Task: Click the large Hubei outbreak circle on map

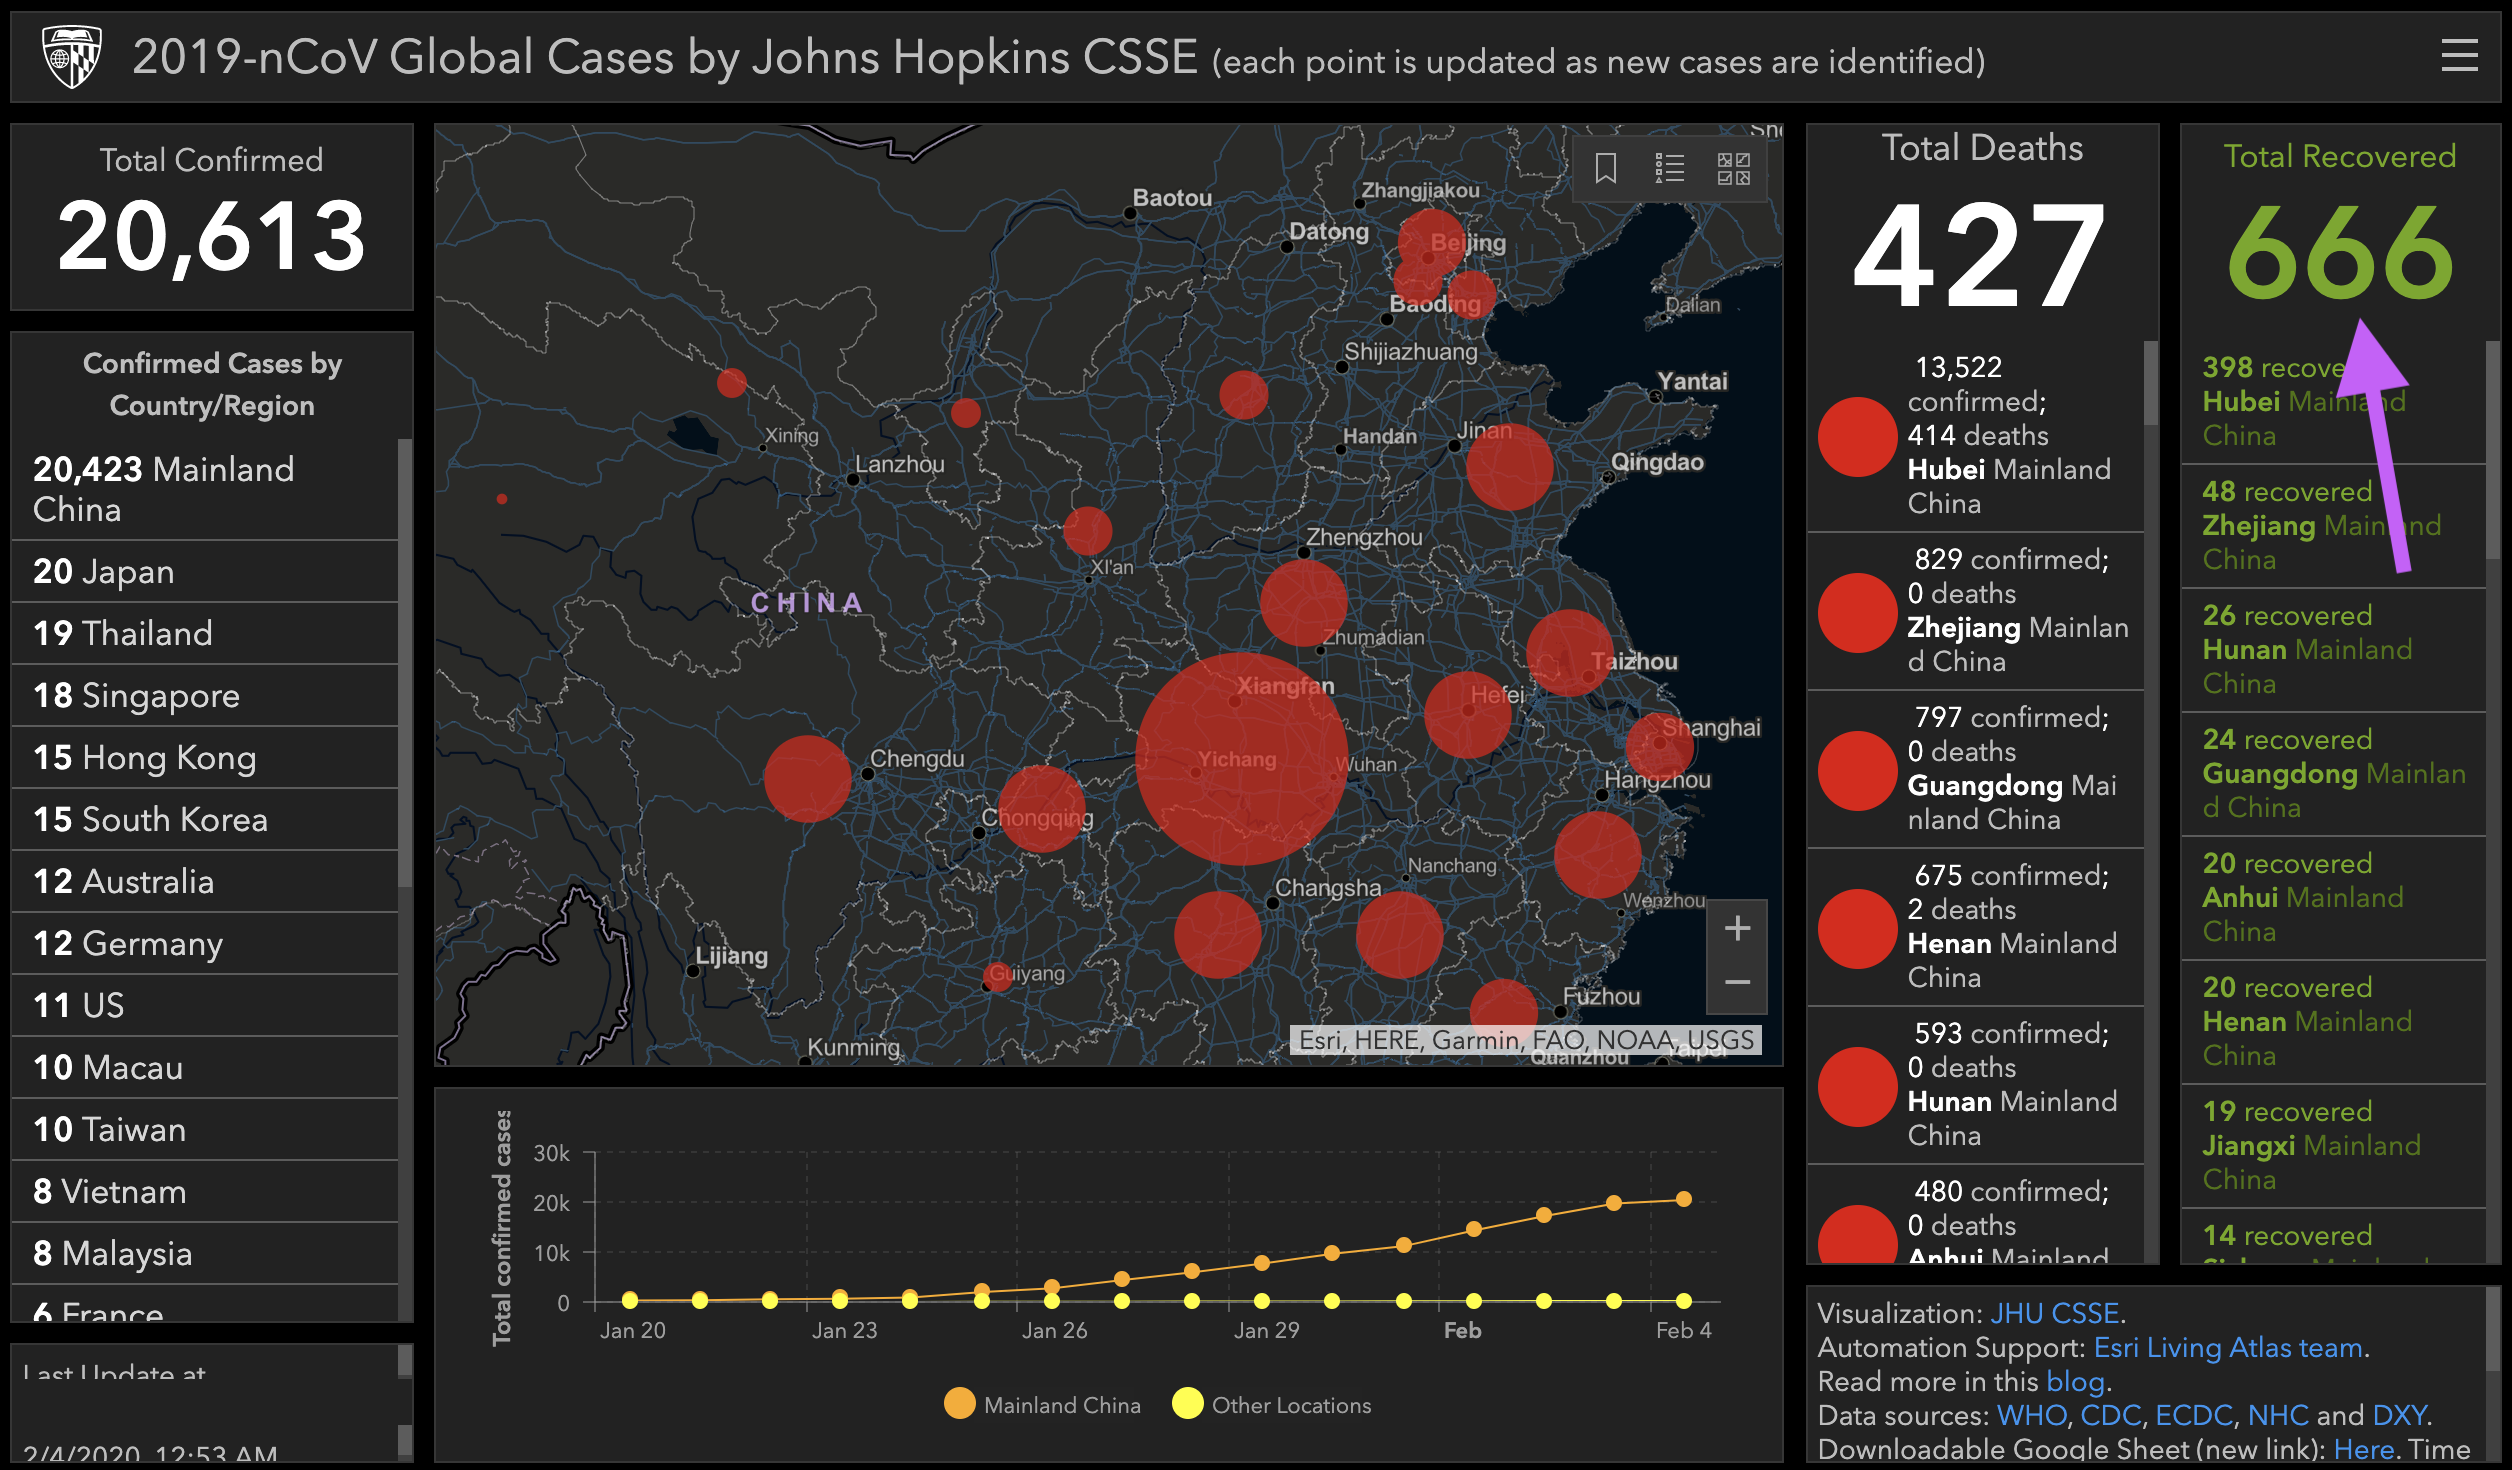Action: click(x=1241, y=759)
